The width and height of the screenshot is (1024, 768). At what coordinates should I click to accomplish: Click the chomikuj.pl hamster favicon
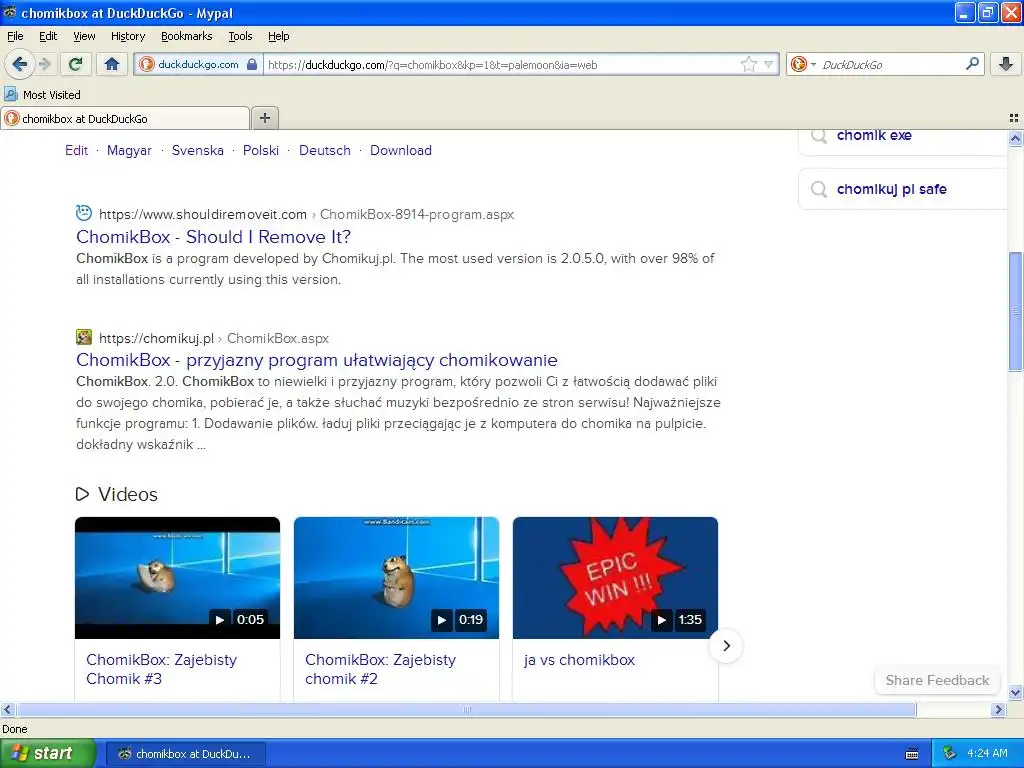84,337
